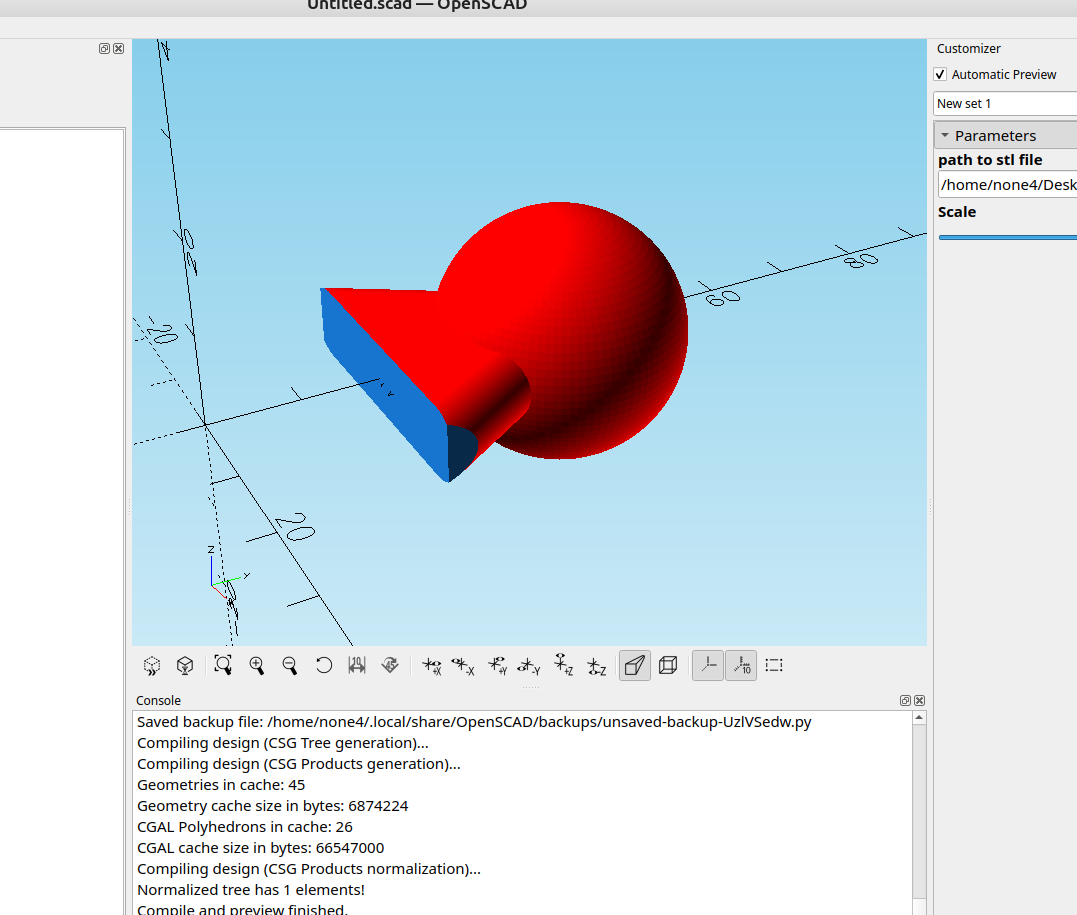The image size is (1077, 915).
Task: Click the View All magnifier icon
Action: click(x=223, y=665)
